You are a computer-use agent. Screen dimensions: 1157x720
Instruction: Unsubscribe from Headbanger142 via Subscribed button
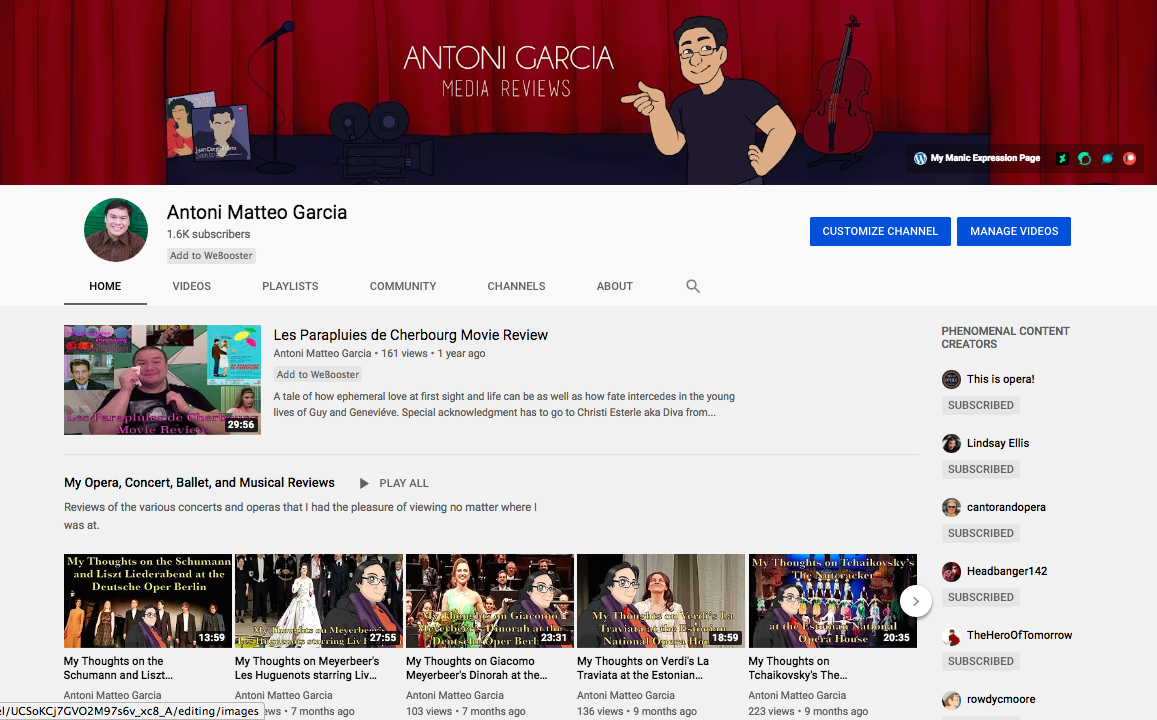980,597
